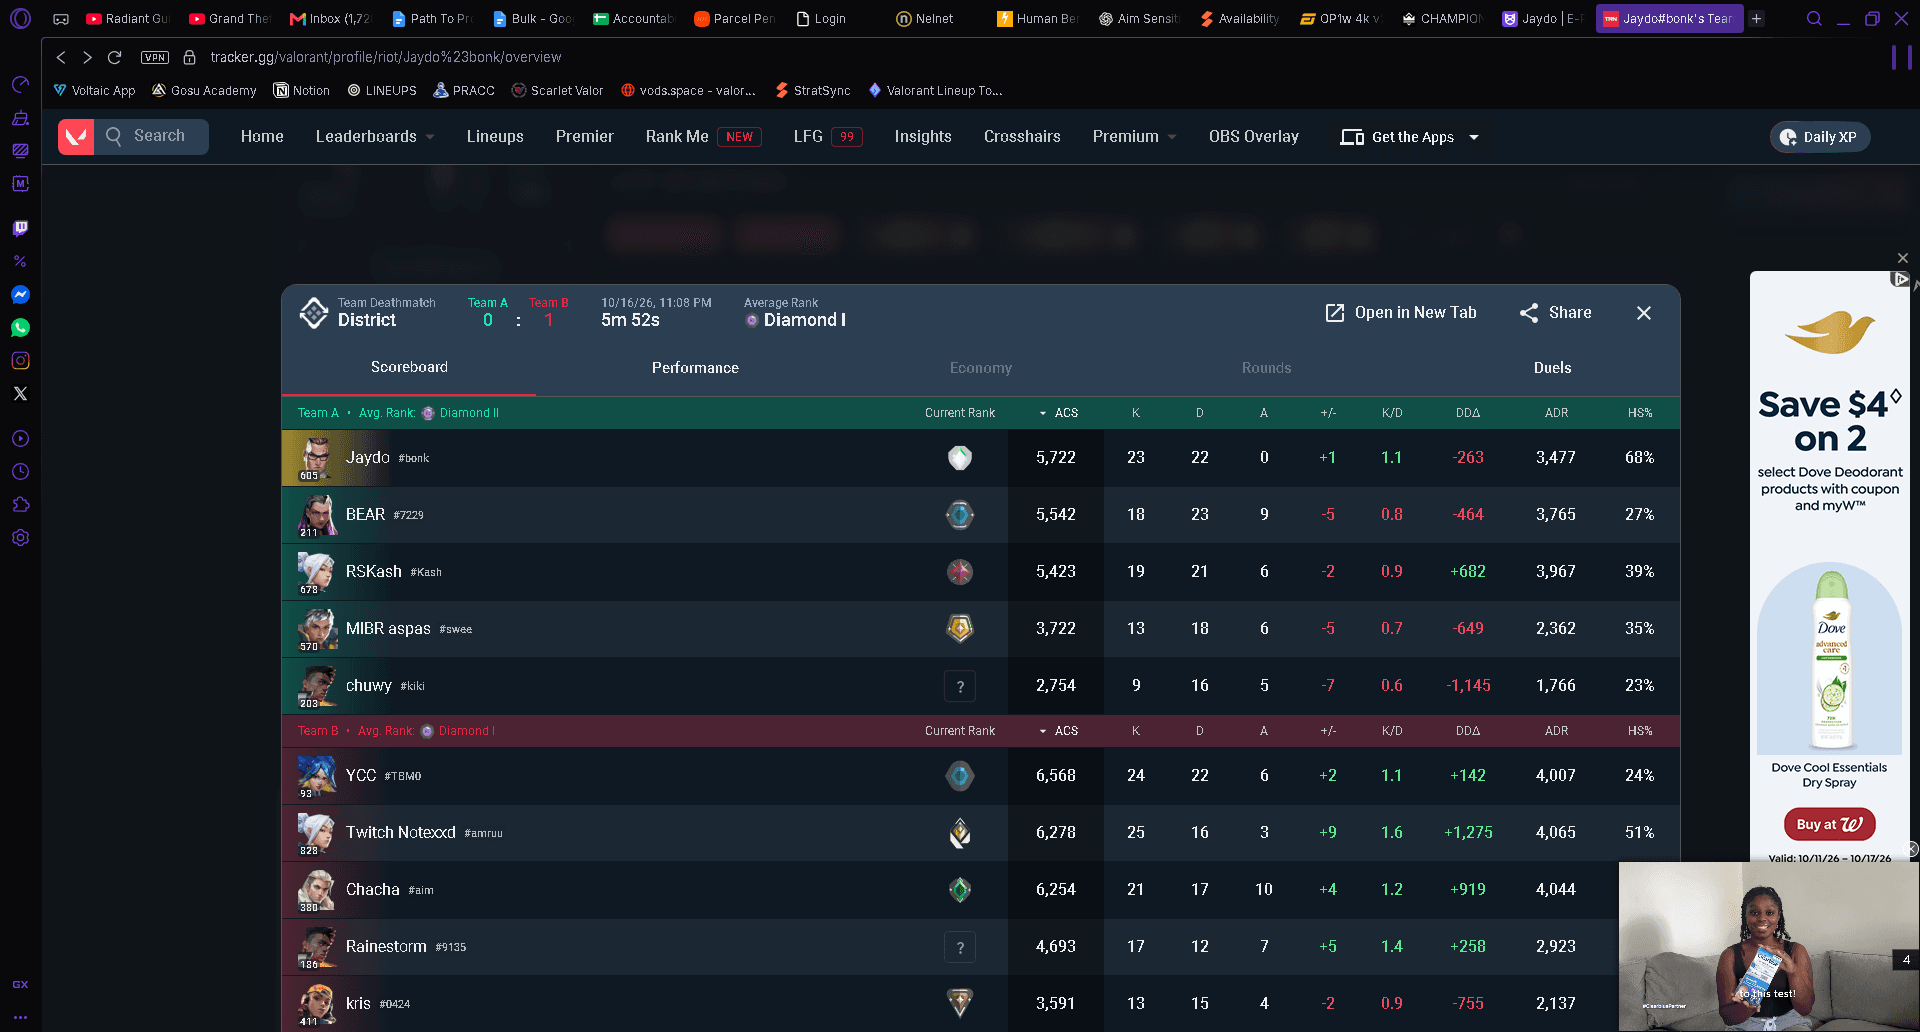Image resolution: width=1920 pixels, height=1032 pixels.
Task: Click the URL address bar
Action: click(x=385, y=57)
